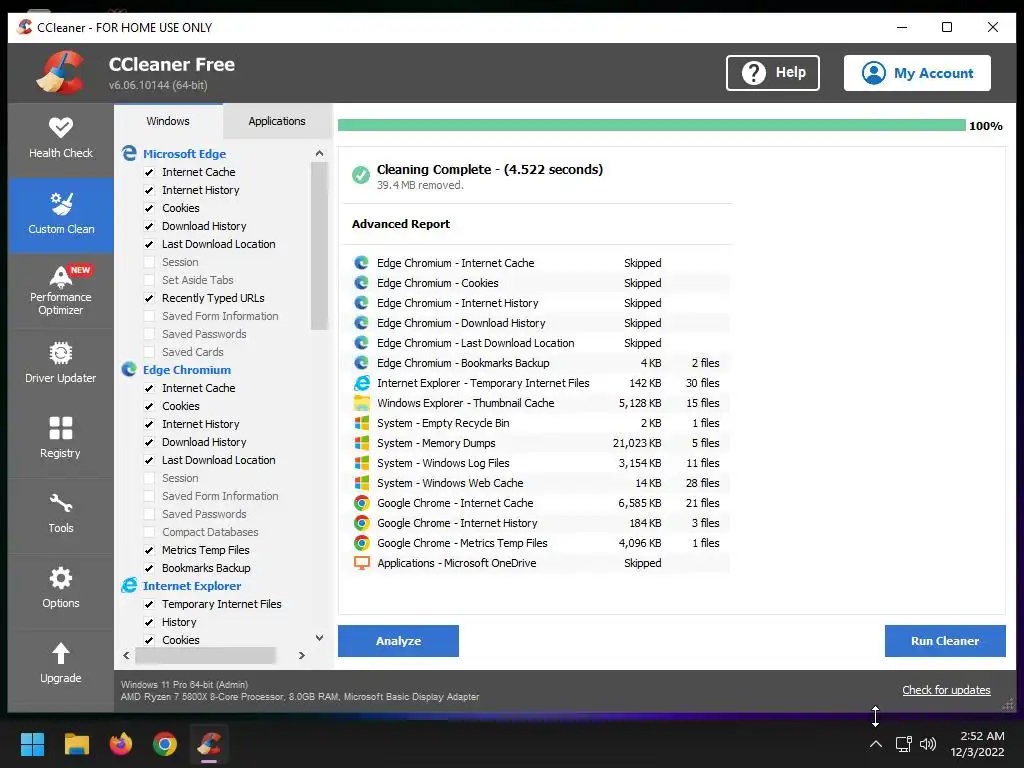The image size is (1024, 768).
Task: Open volume control in system tray
Action: pos(927,744)
